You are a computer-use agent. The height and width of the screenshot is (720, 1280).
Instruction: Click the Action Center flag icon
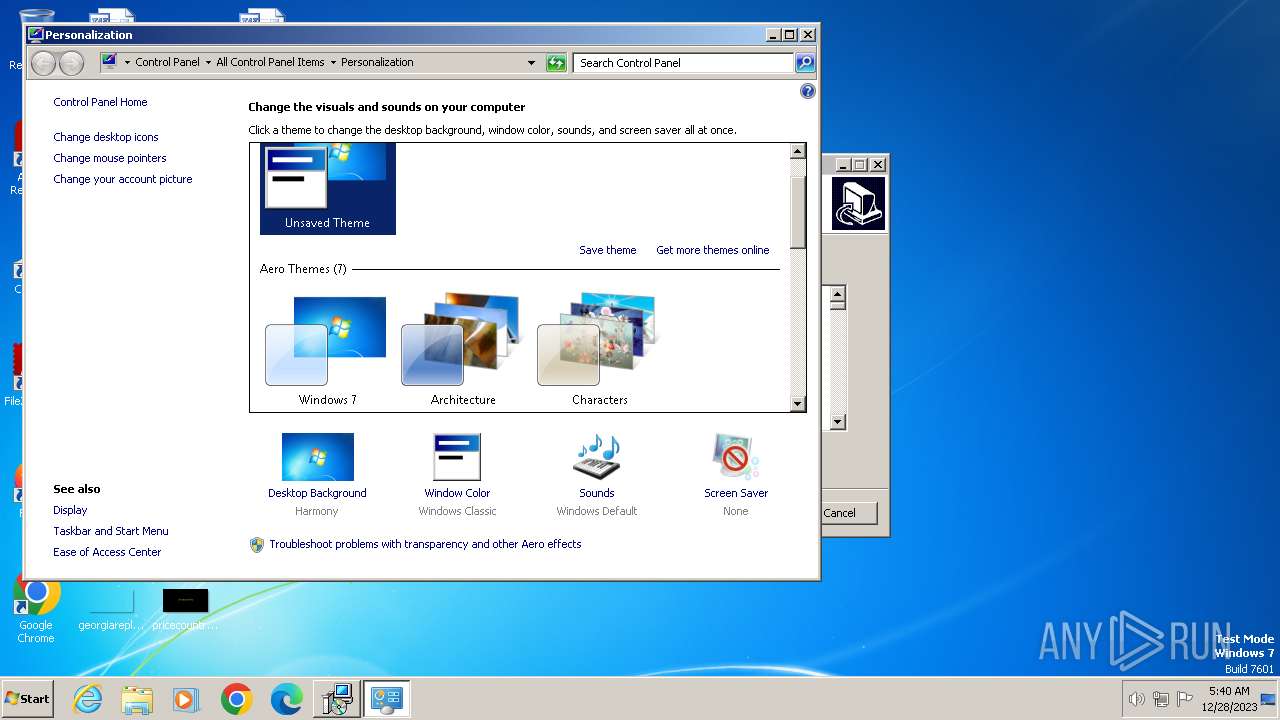click(x=1185, y=699)
